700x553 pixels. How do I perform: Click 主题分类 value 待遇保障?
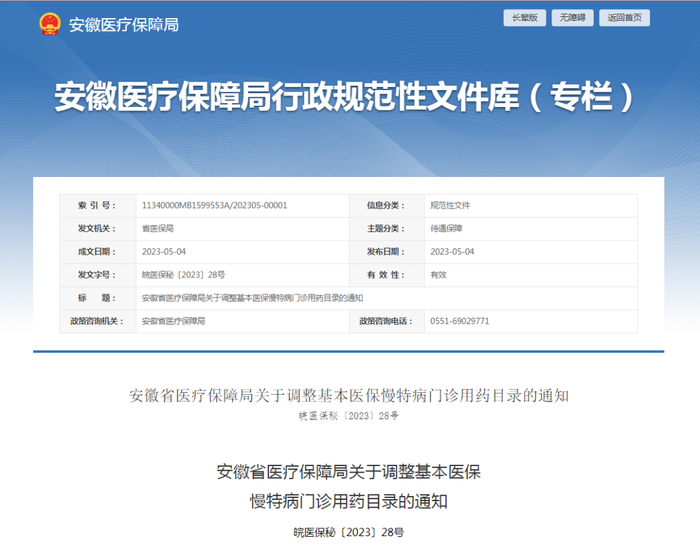click(446, 229)
